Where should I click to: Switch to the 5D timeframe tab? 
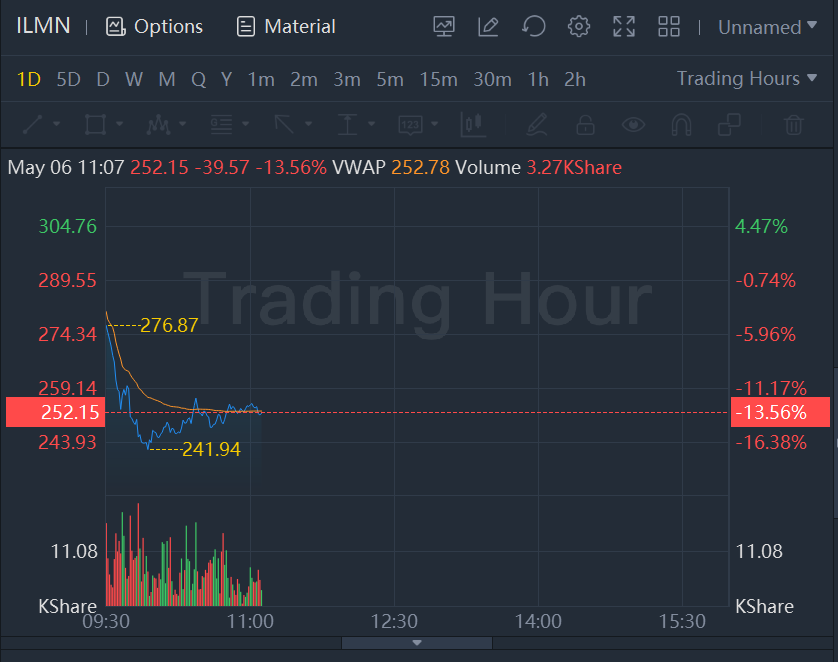coord(68,79)
